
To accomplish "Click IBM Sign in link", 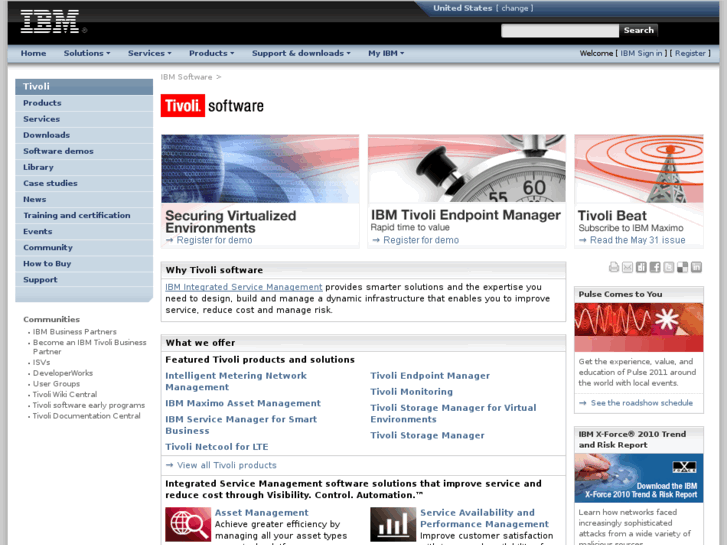I will [x=641, y=53].
